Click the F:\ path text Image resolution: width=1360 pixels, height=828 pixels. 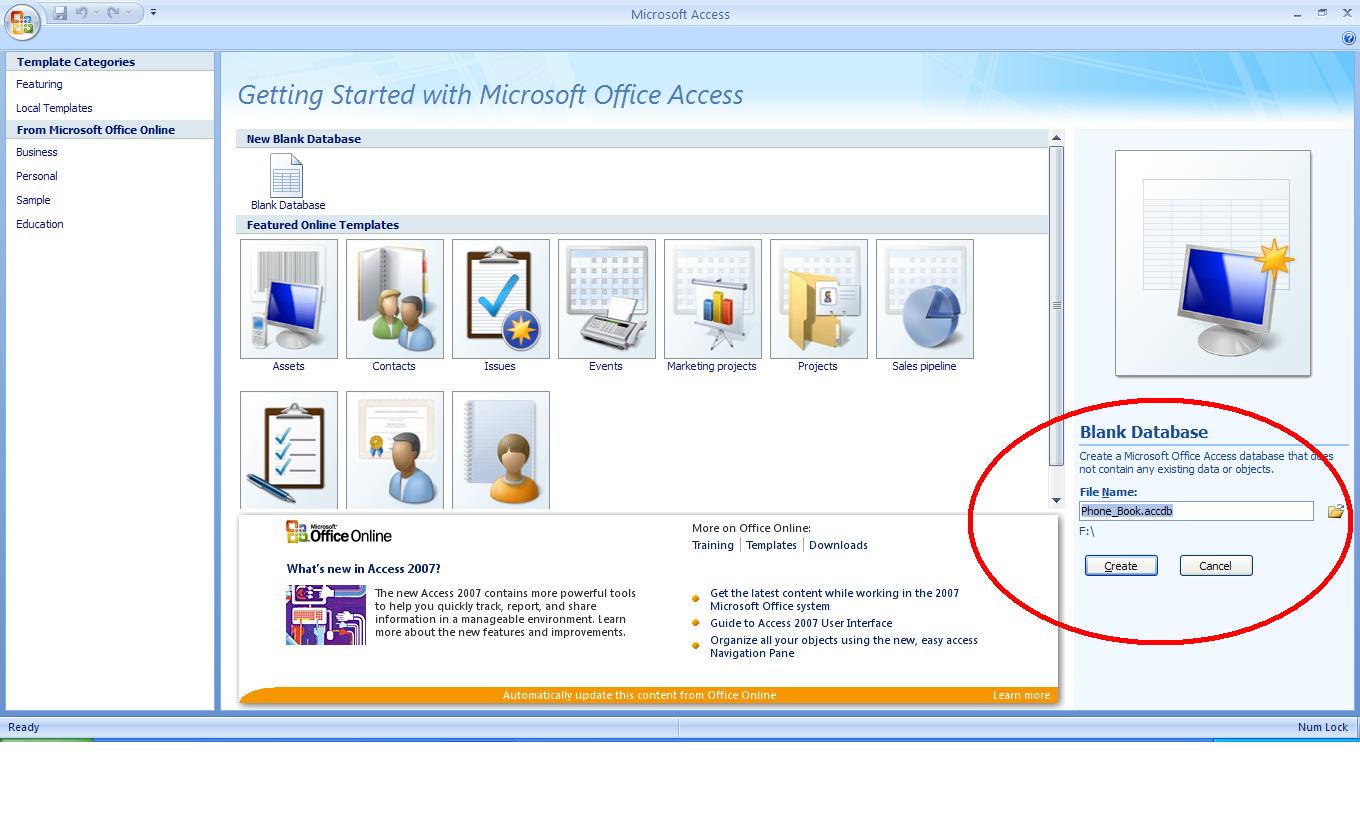coord(1087,532)
